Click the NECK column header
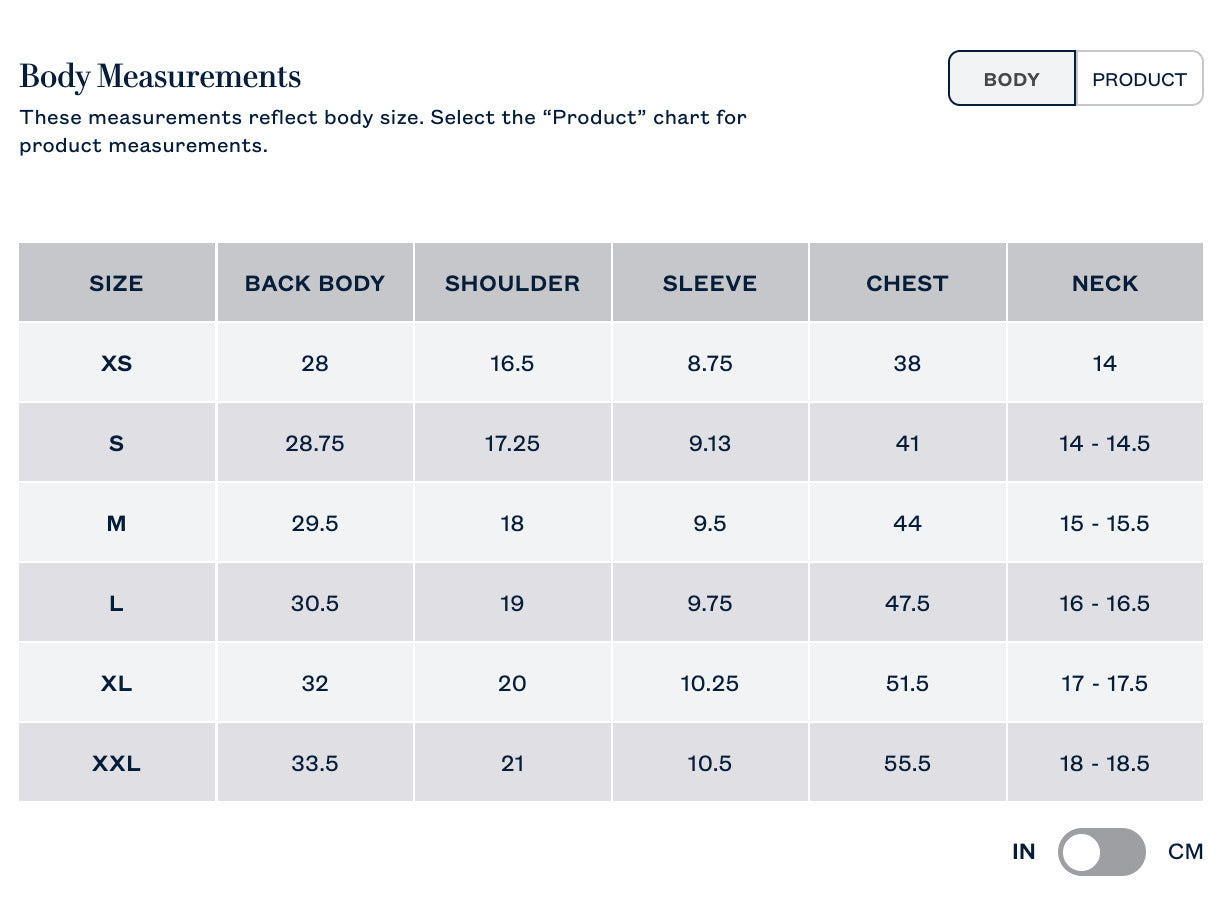This screenshot has width=1224, height=900. (x=1104, y=283)
